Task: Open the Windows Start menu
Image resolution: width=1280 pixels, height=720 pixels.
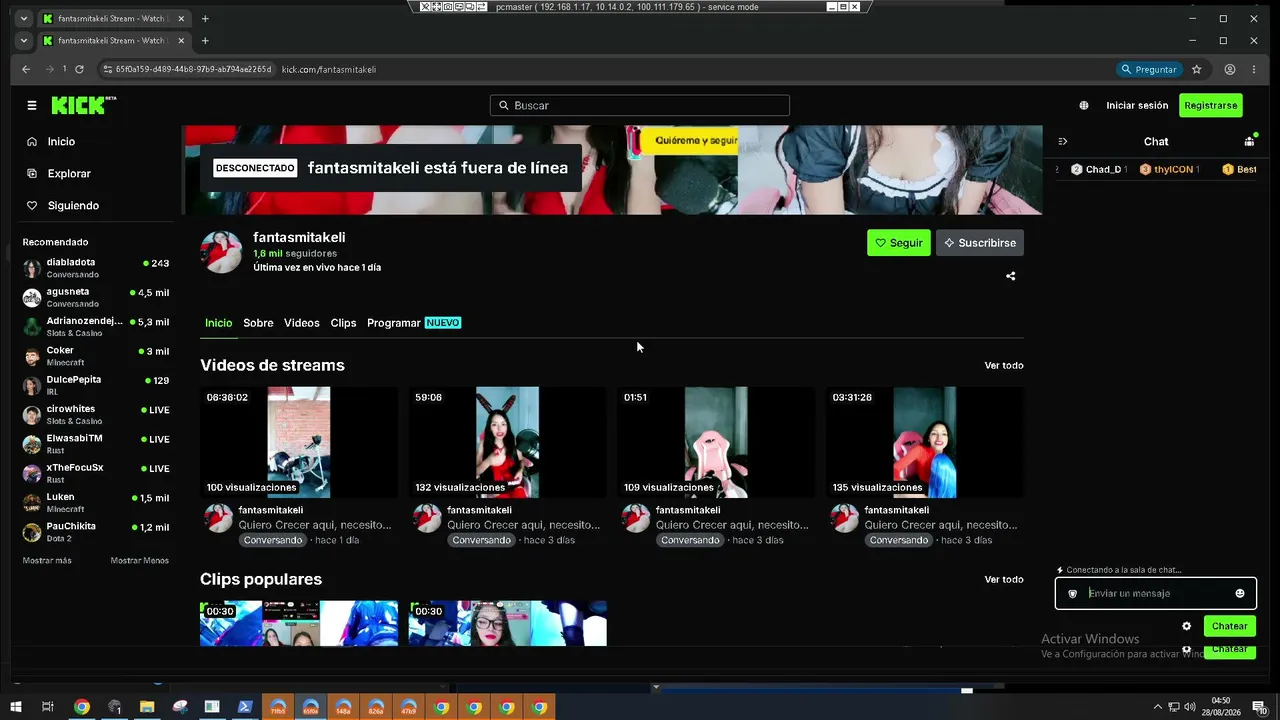Action: pyautogui.click(x=16, y=707)
